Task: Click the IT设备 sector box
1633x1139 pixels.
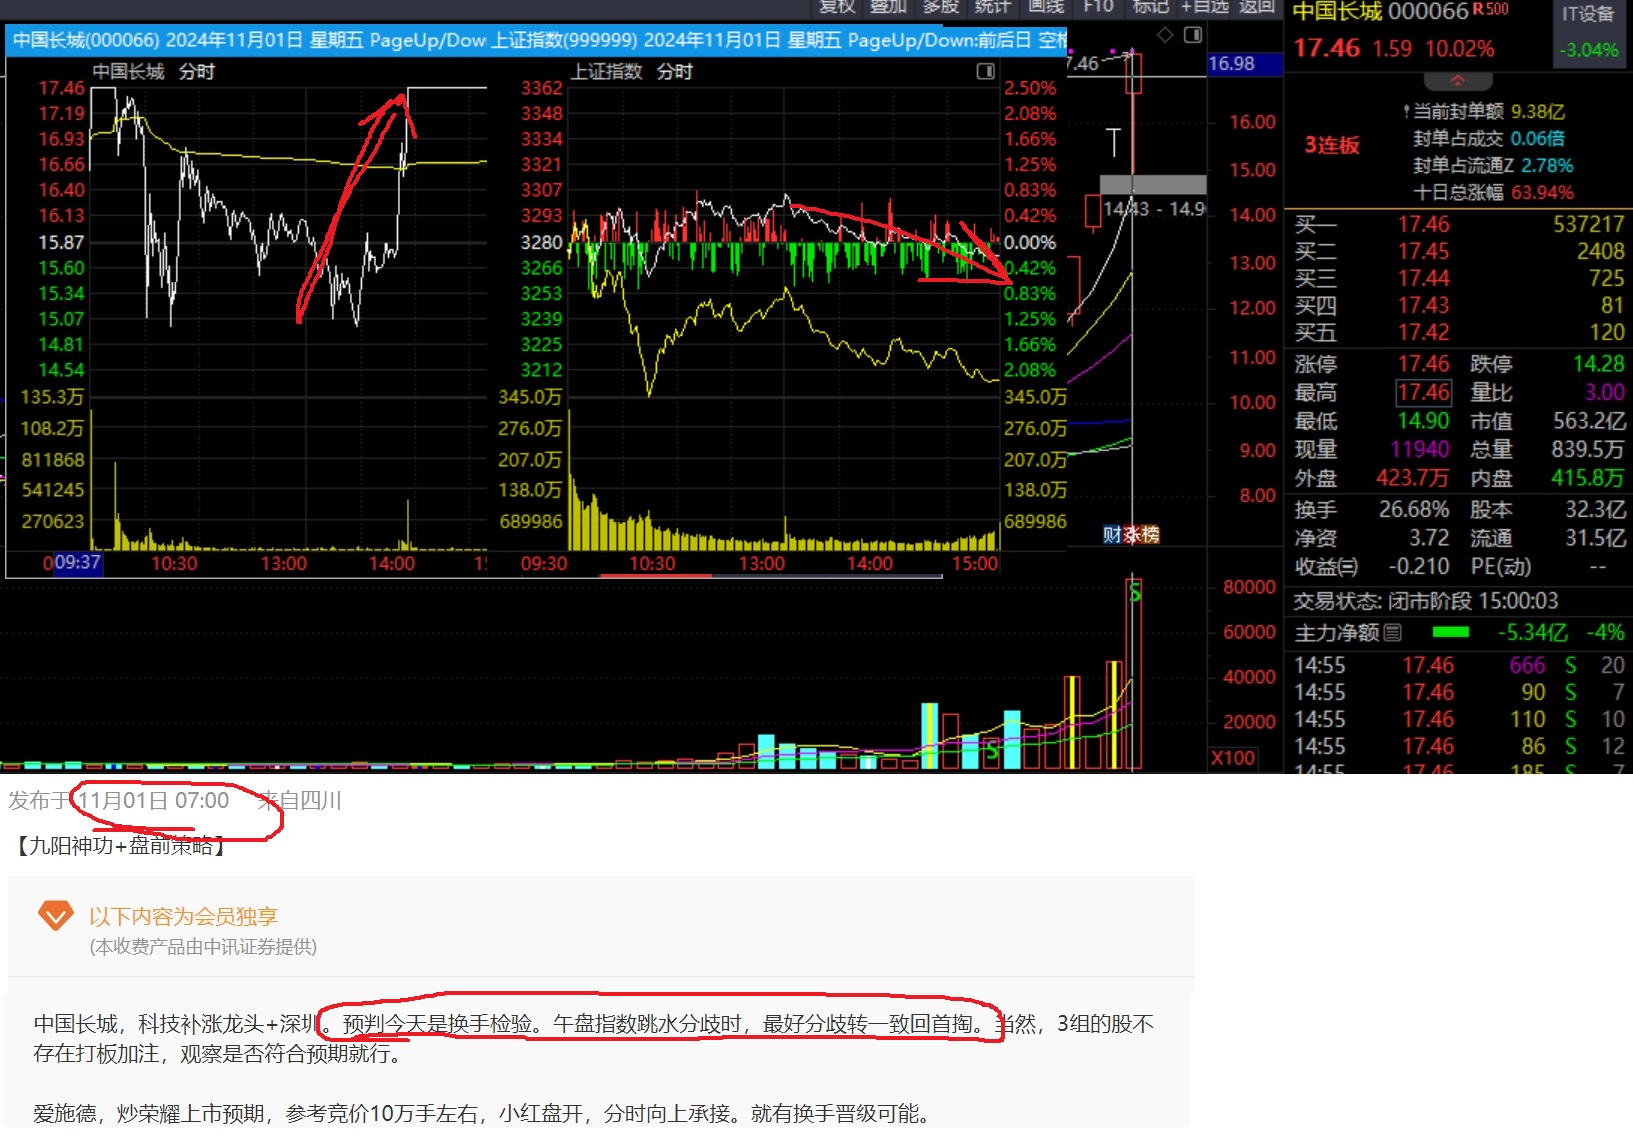Action: click(1588, 32)
